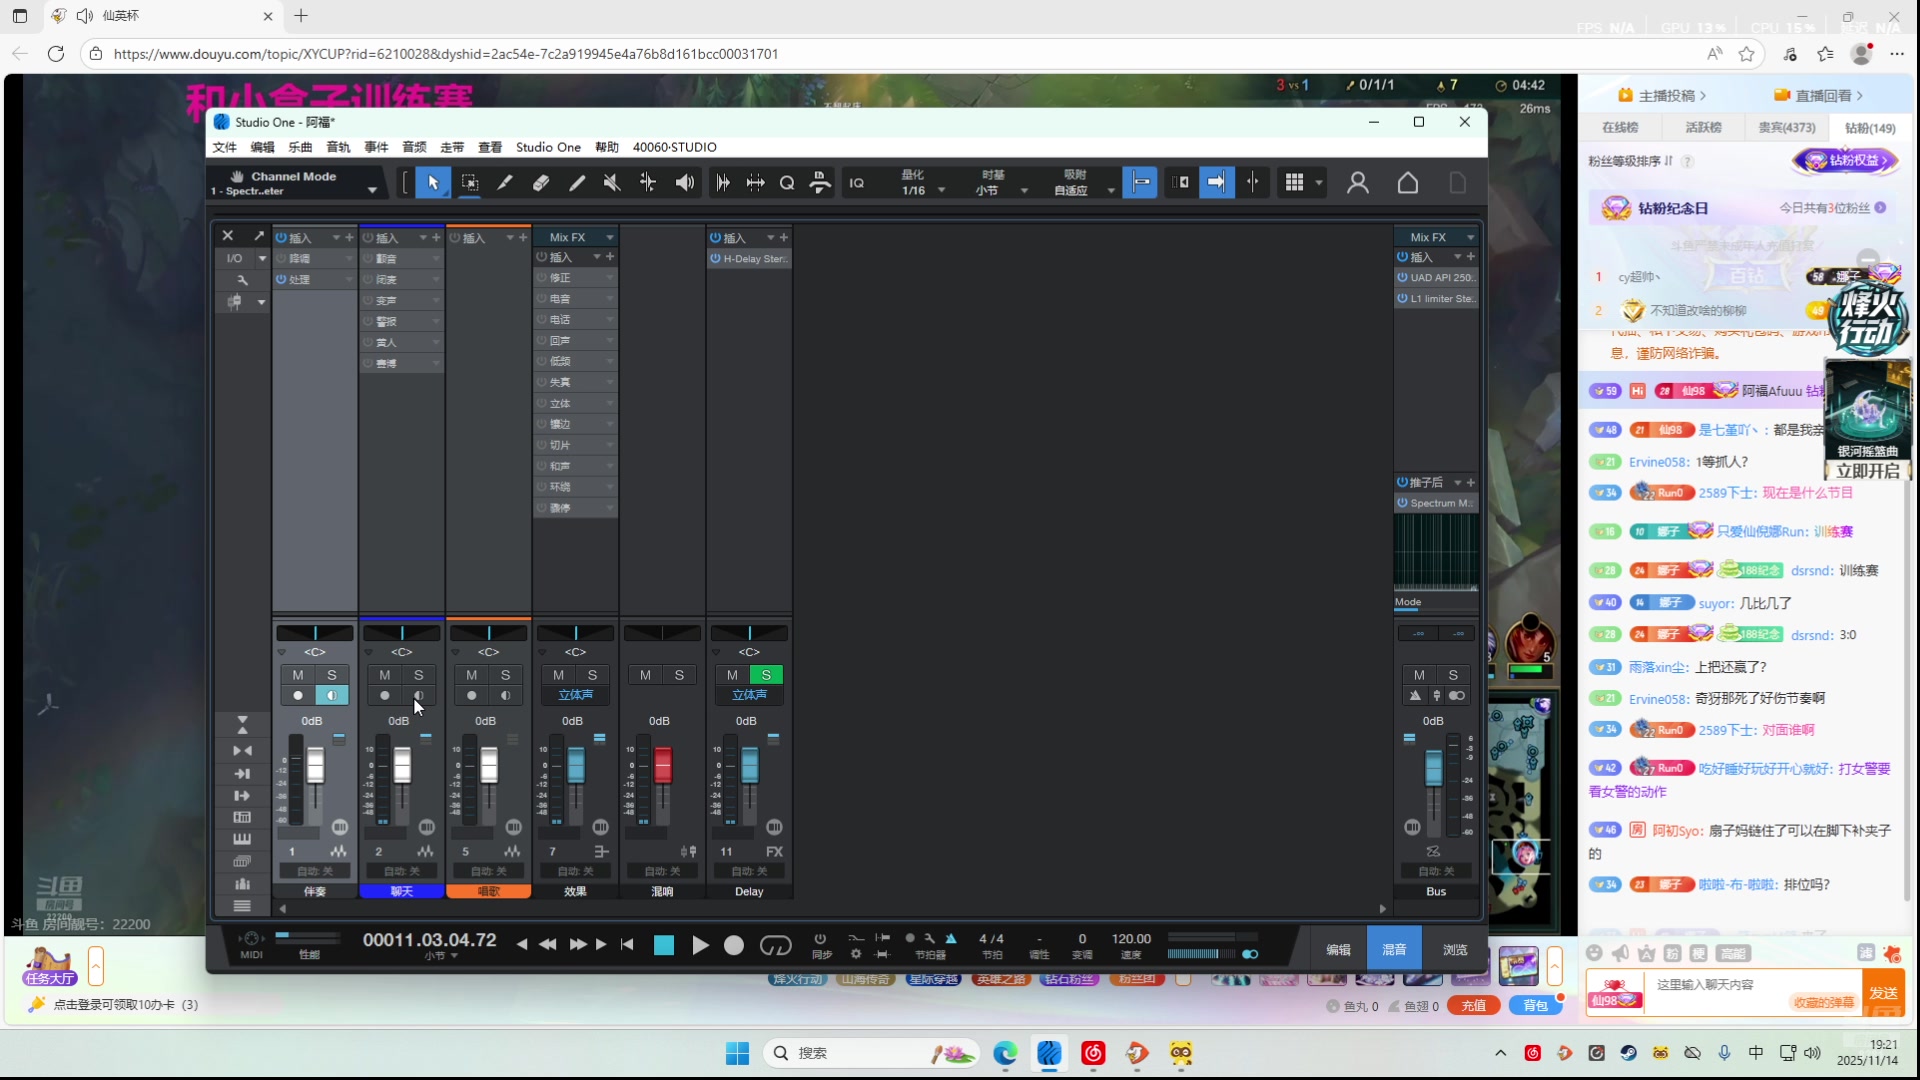
Task: Select the Mute tool icon
Action: tap(612, 183)
